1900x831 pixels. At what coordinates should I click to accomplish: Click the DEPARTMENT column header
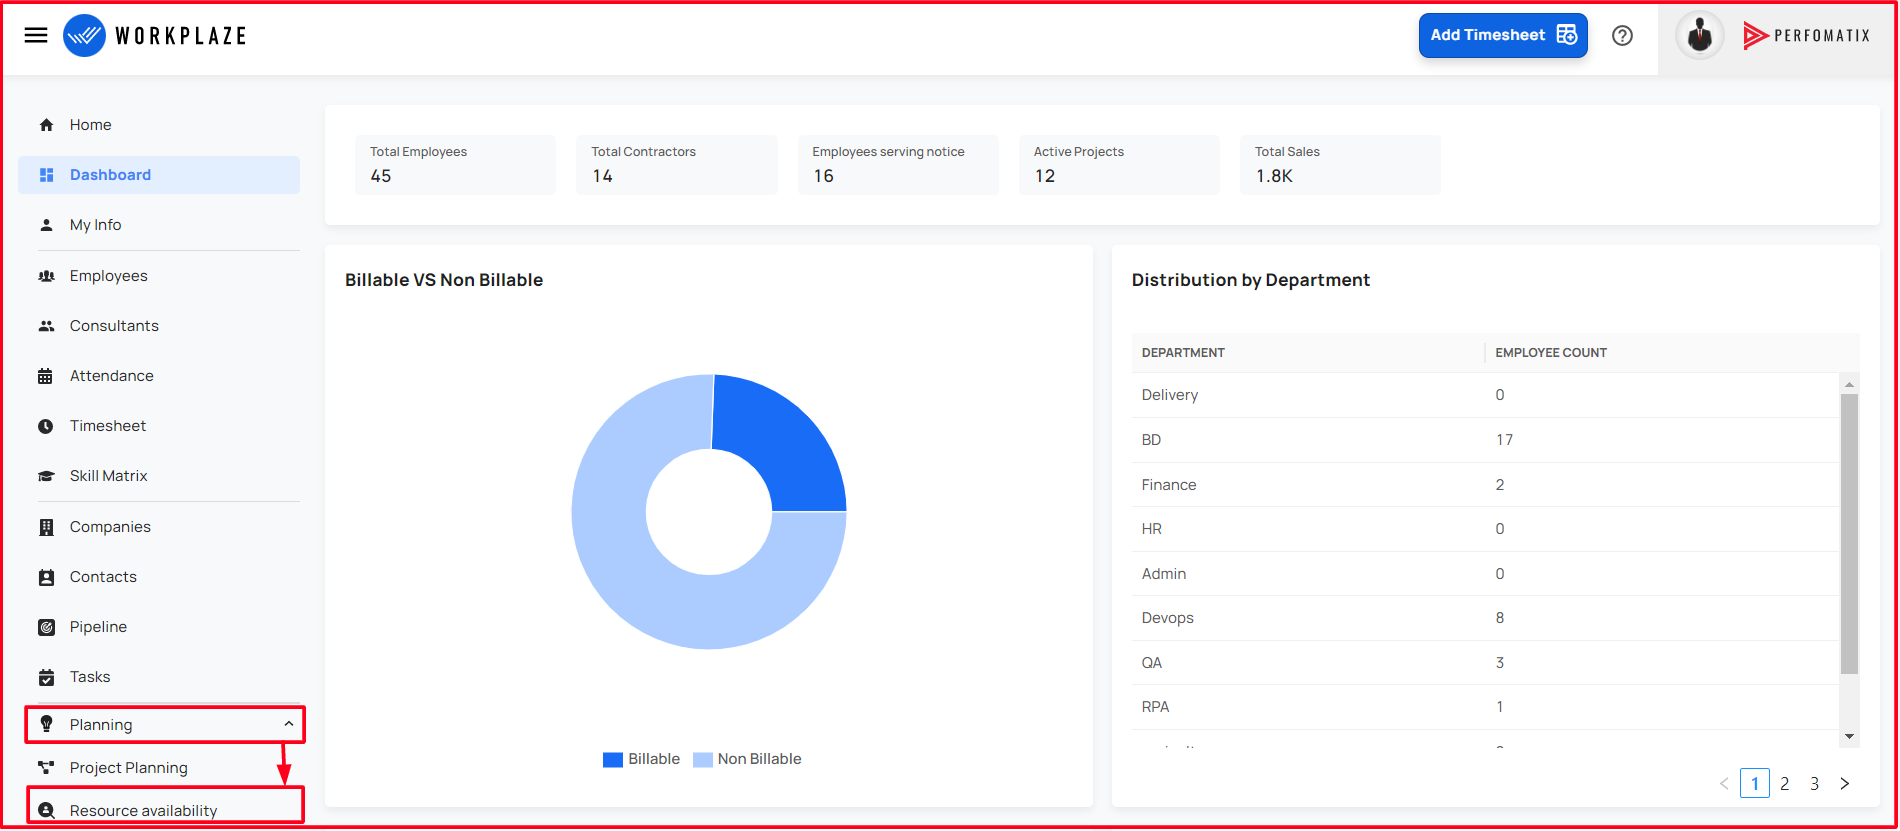1183,353
